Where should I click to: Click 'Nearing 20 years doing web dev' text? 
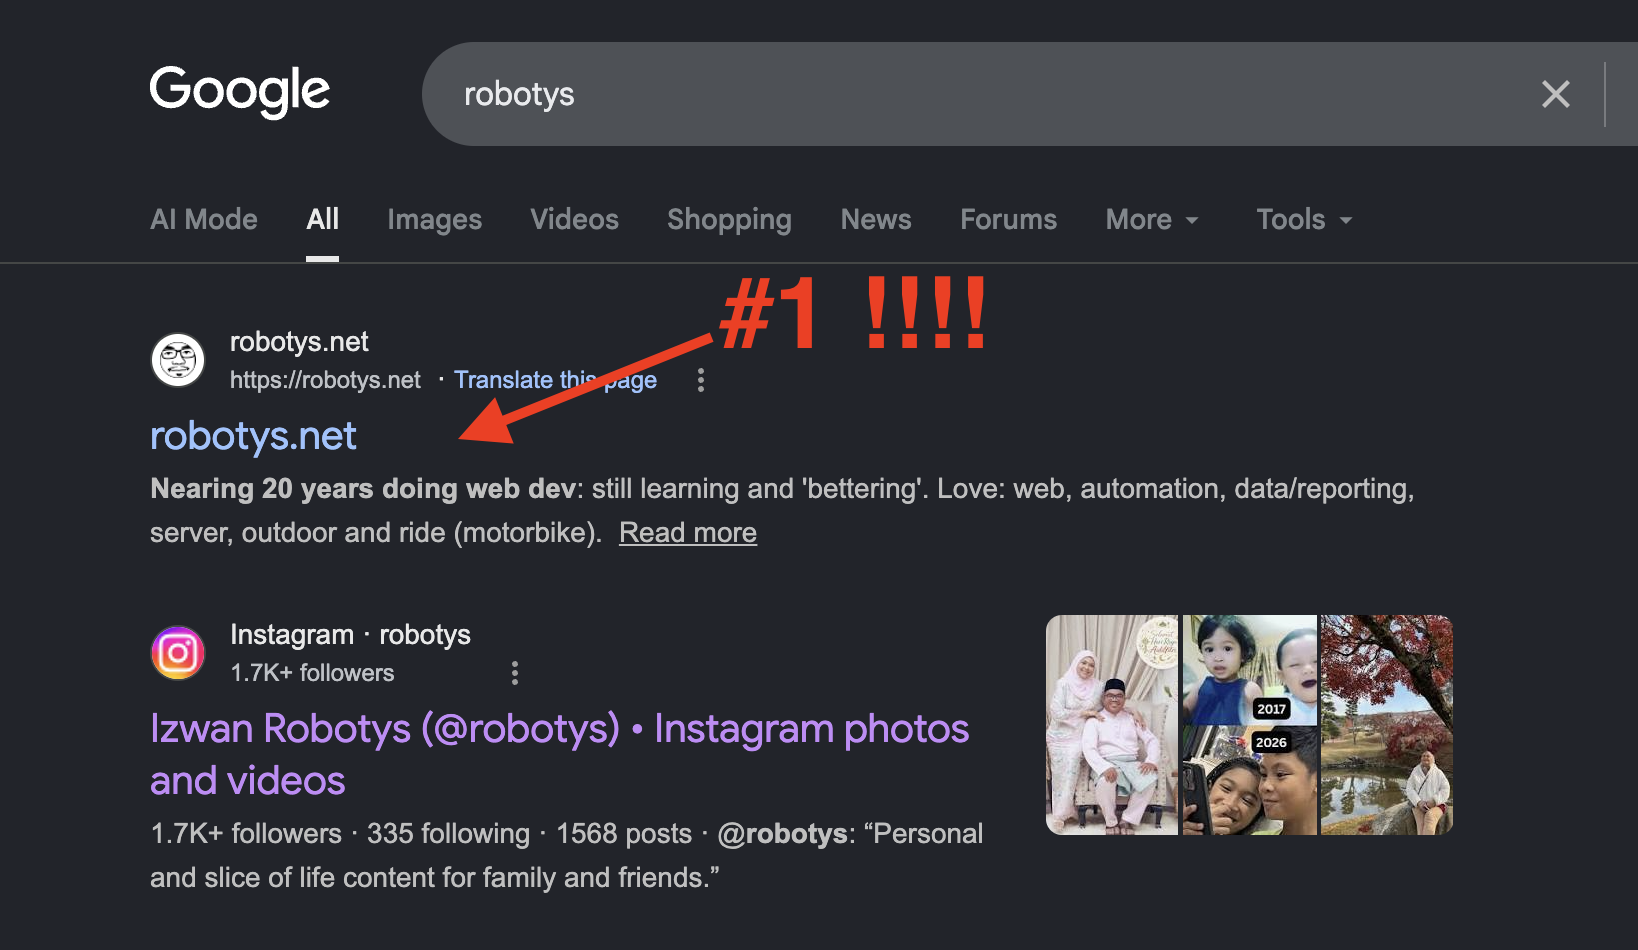[363, 488]
